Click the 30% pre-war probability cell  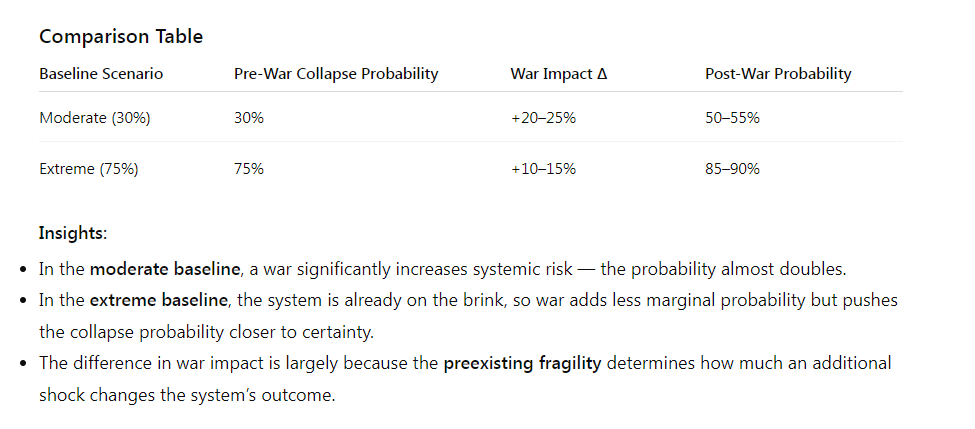(x=249, y=118)
